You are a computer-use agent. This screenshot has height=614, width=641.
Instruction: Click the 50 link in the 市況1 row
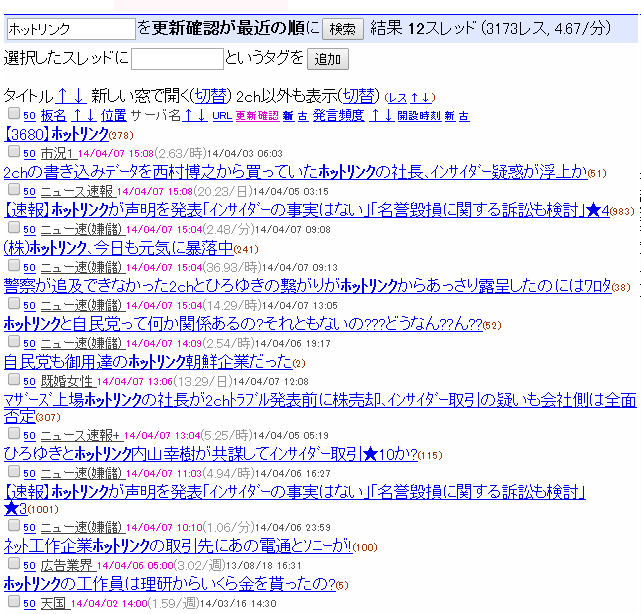tap(29, 154)
